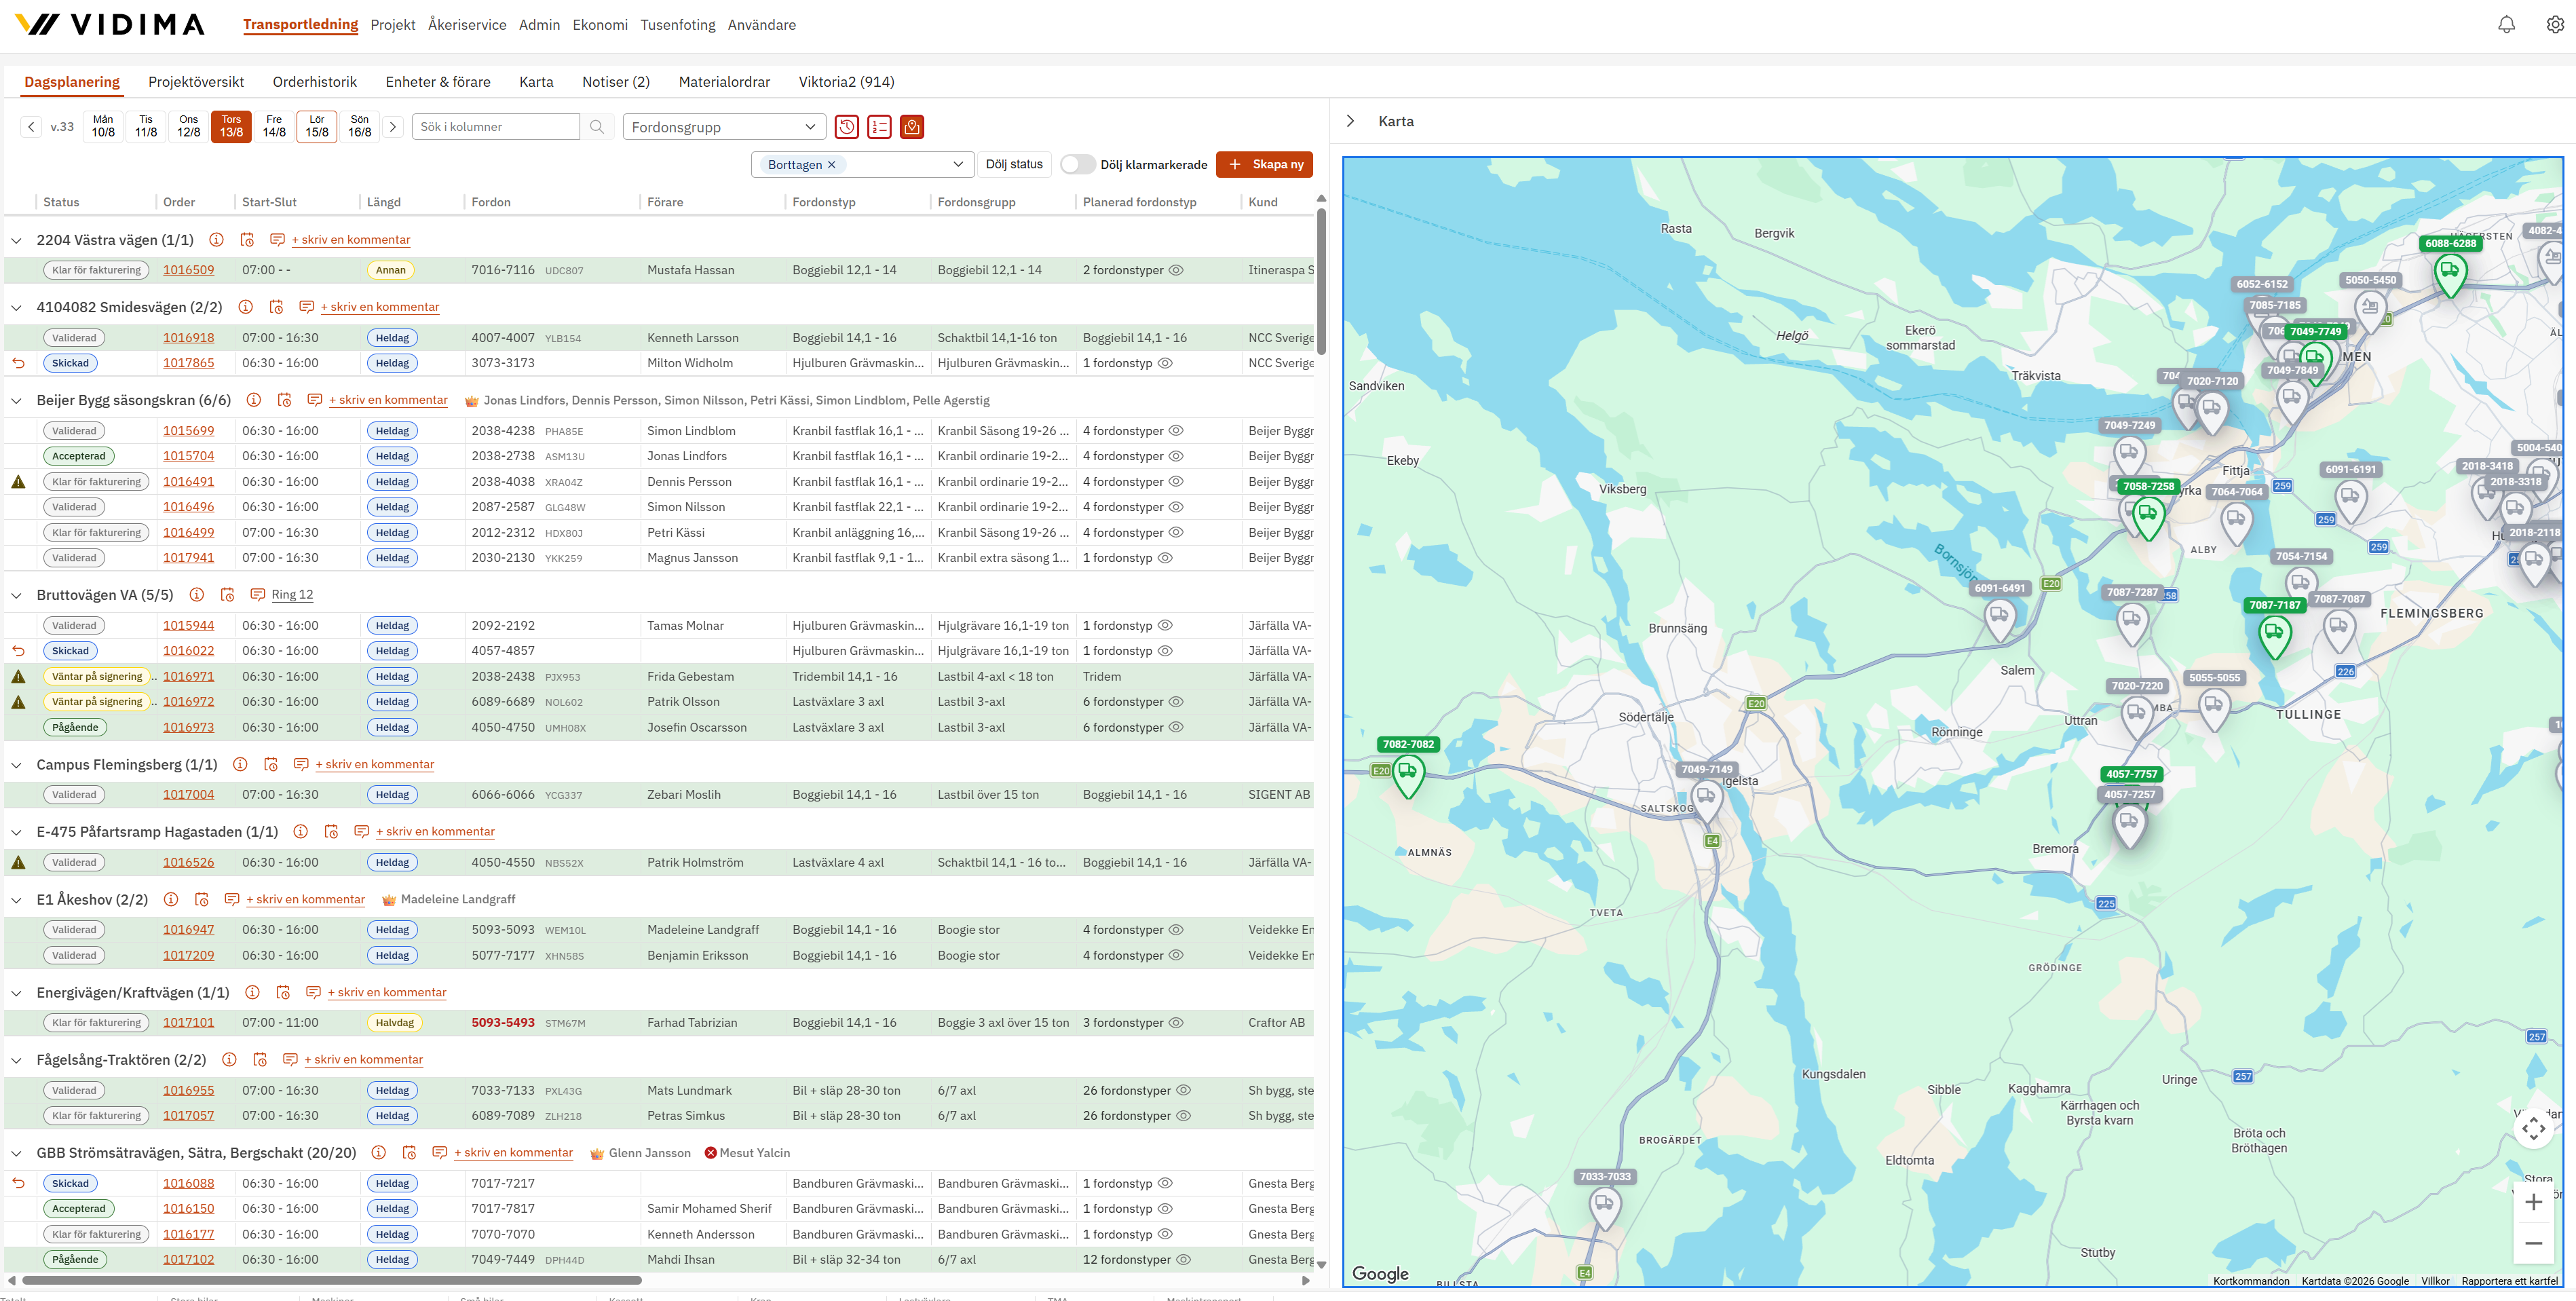The width and height of the screenshot is (2576, 1301).
Task: Open info icon for Bruttovägen VA
Action: [197, 595]
